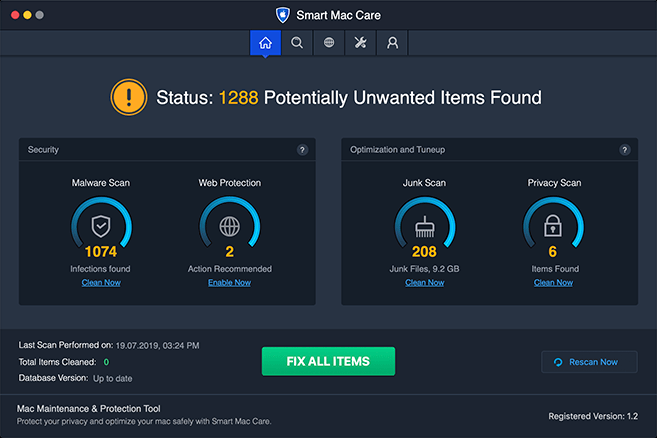Click the Malware Scan shield icon
This screenshot has height=438, width=657.
coord(100,224)
